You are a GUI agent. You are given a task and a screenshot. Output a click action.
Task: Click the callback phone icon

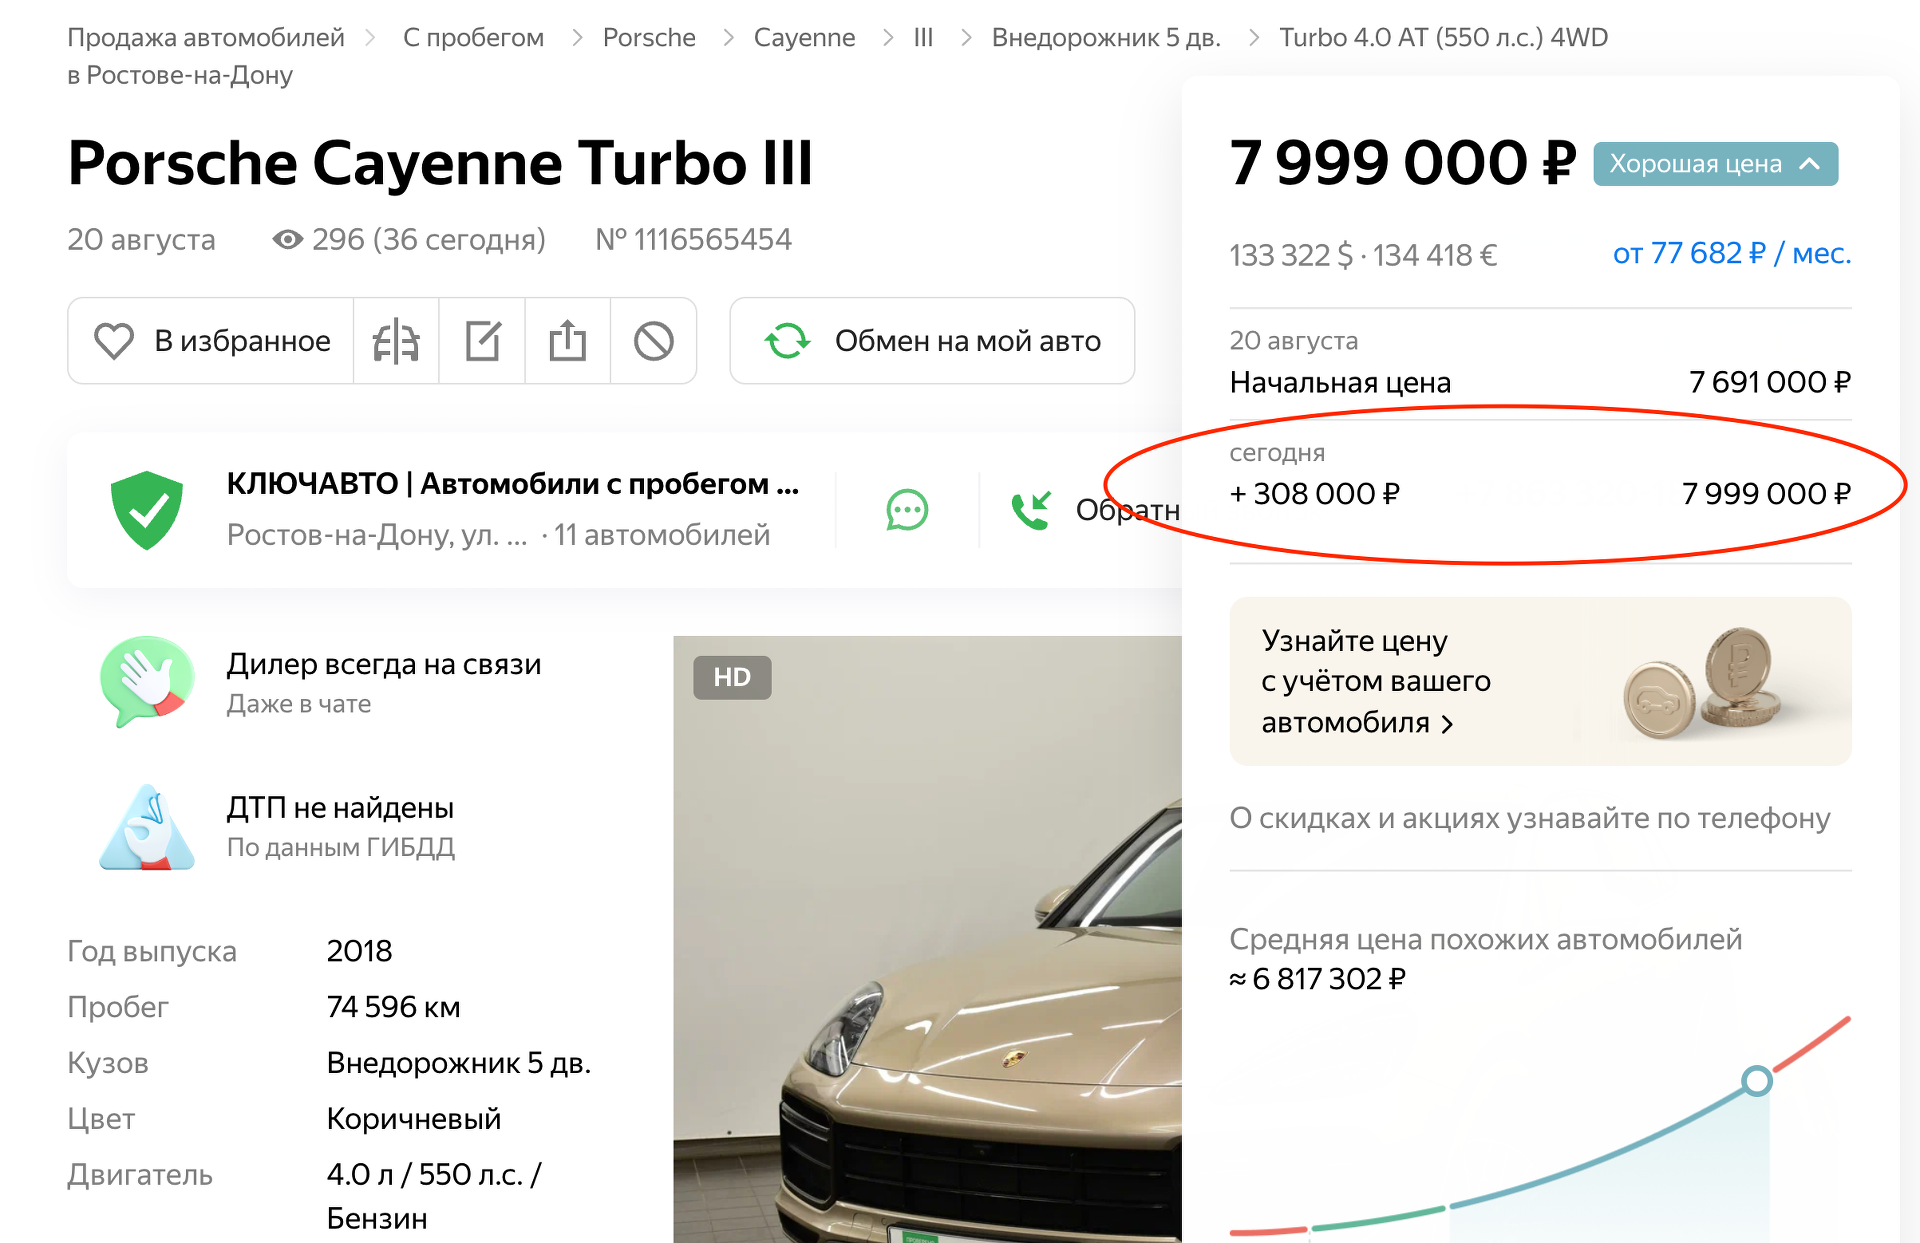[x=1030, y=510]
